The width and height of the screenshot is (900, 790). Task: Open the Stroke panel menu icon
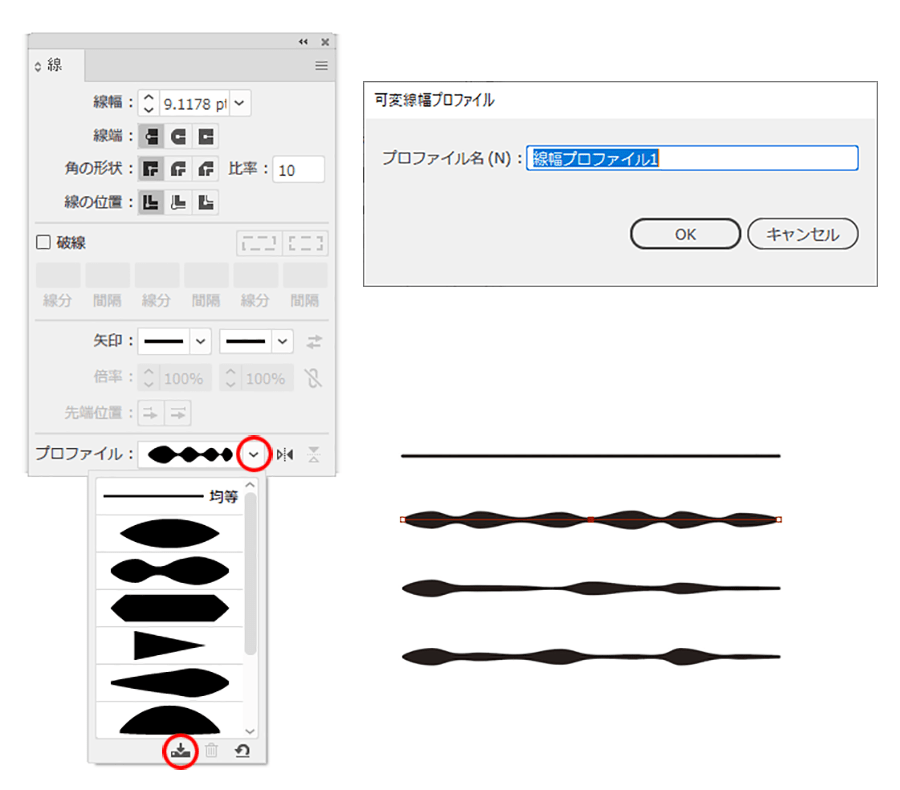321,65
